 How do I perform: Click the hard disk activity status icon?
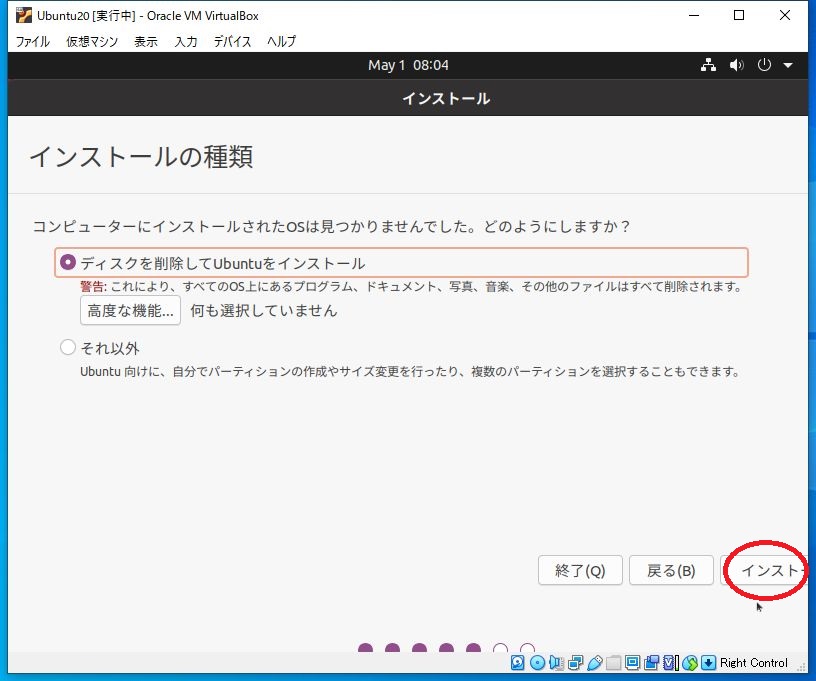click(x=517, y=662)
